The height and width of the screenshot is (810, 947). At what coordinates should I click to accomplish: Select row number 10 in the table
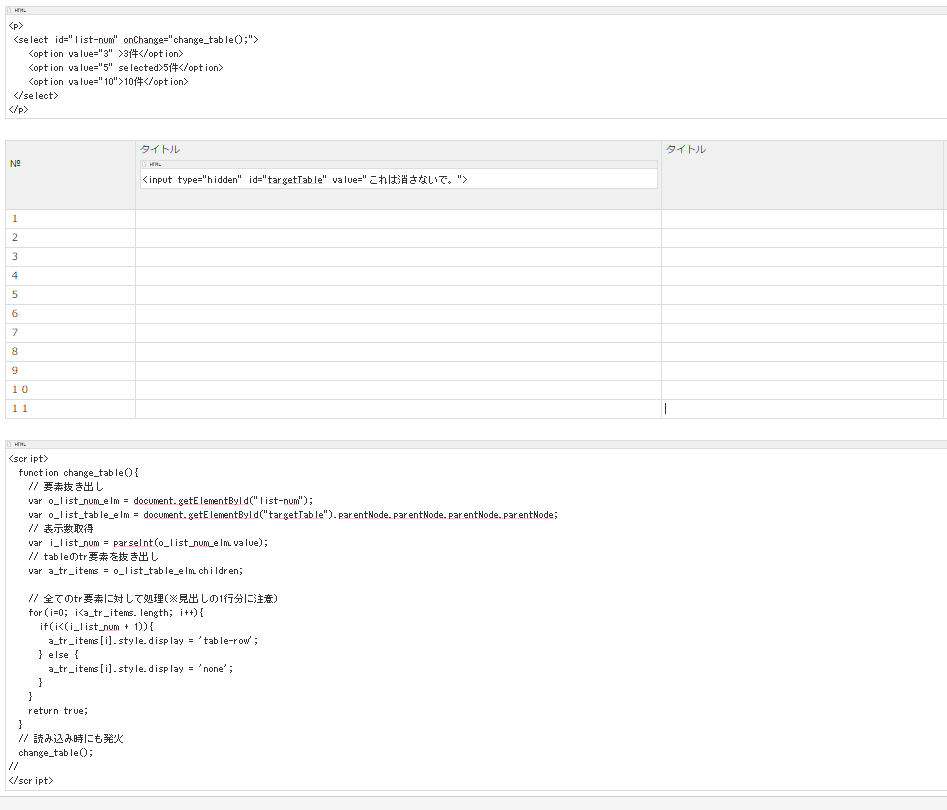point(17,389)
